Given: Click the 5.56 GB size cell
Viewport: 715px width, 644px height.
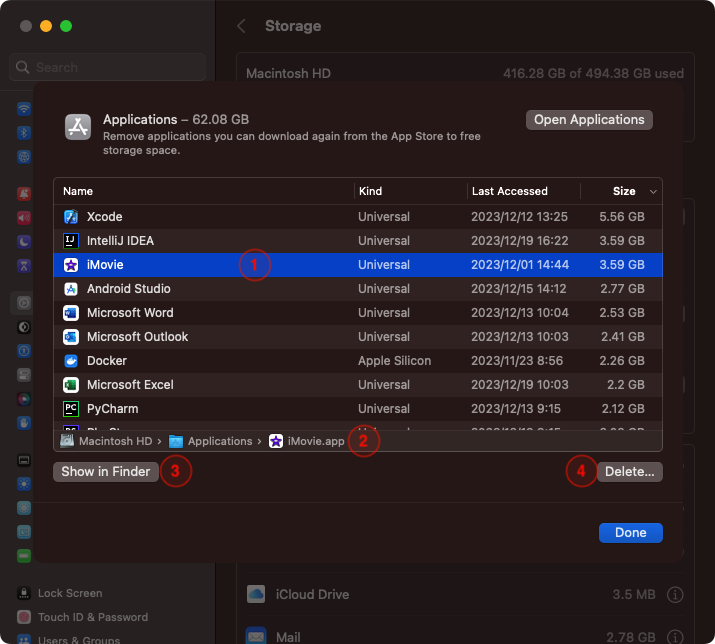Looking at the screenshot, I should [622, 217].
